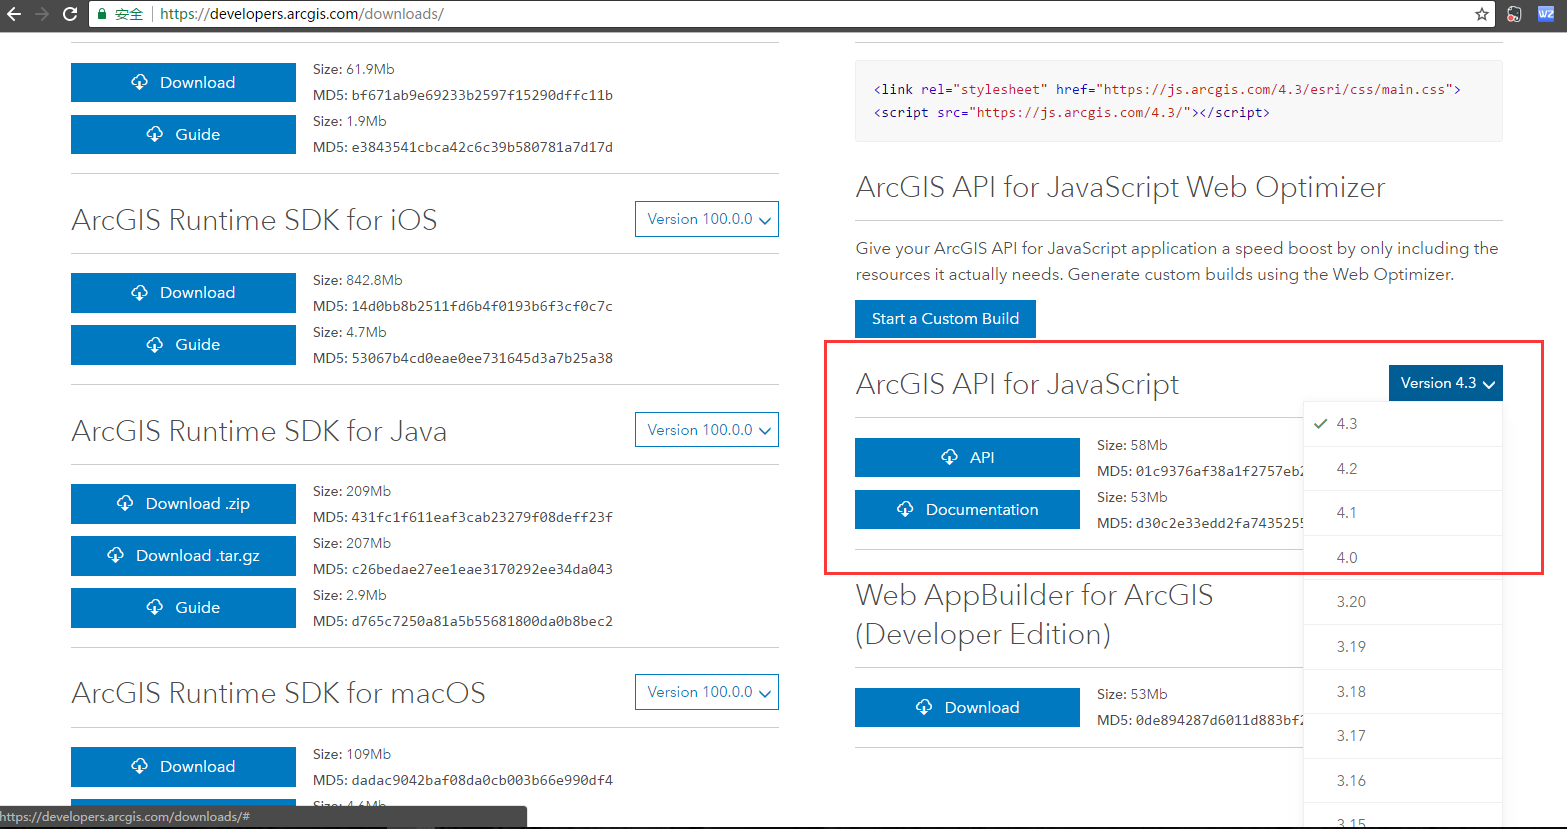
Task: Download ArcGIS Runtime SDK for macOS 109Mb
Action: pyautogui.click(x=183, y=766)
